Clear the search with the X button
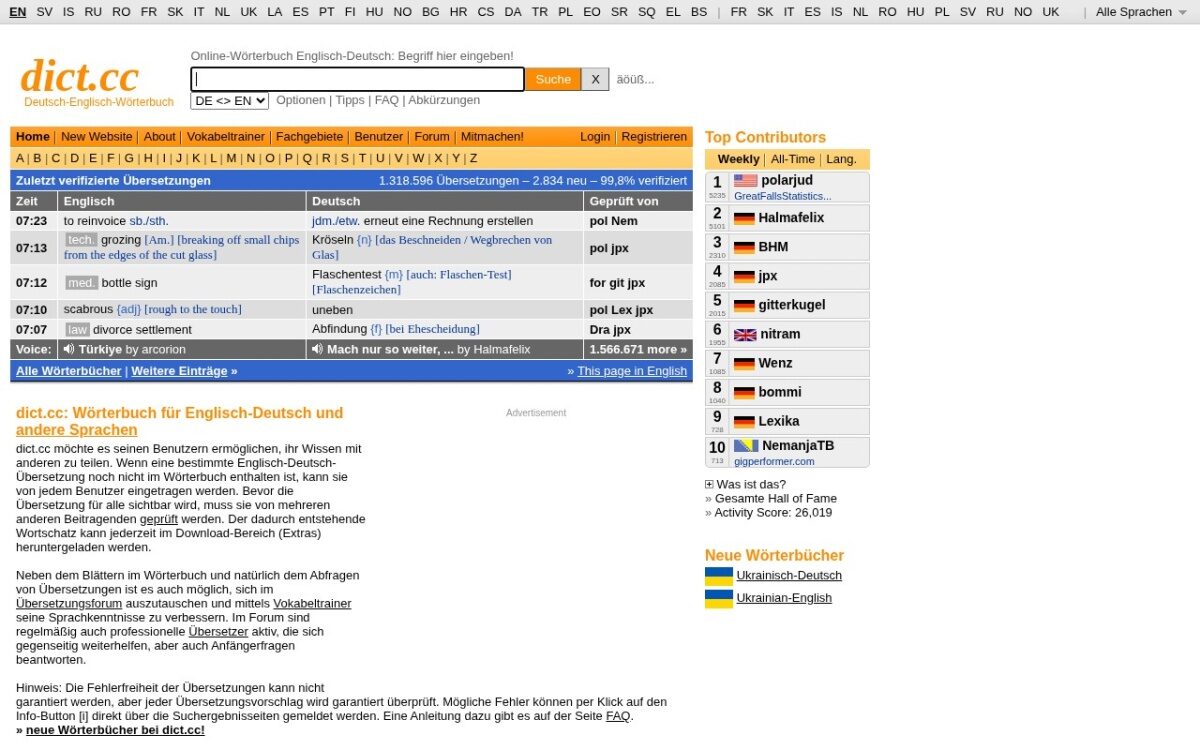Screen dimensions: 1200x750 [x=595, y=79]
